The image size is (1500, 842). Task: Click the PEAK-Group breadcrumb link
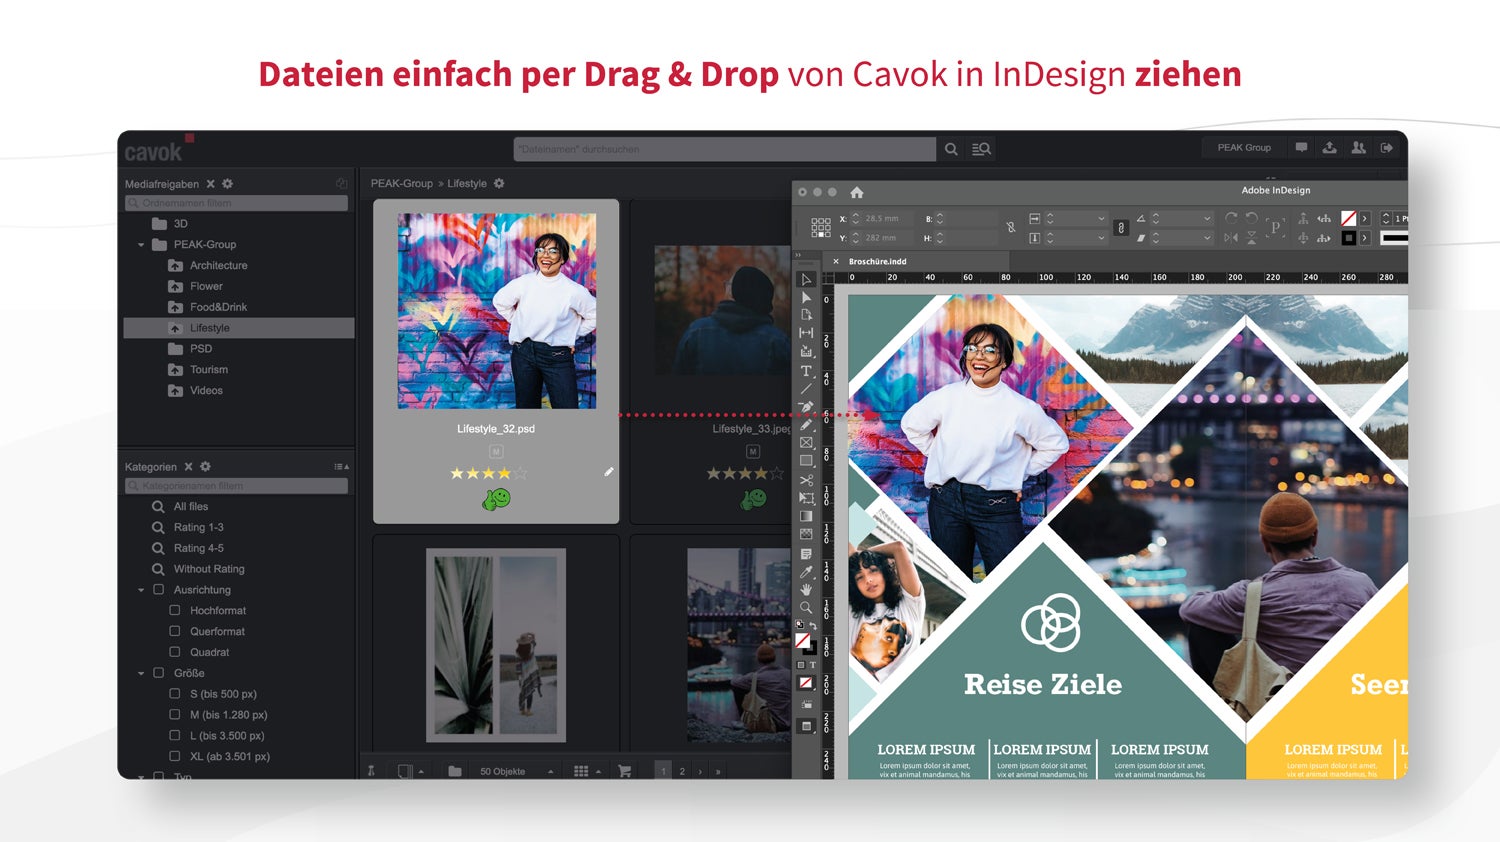[x=402, y=184]
